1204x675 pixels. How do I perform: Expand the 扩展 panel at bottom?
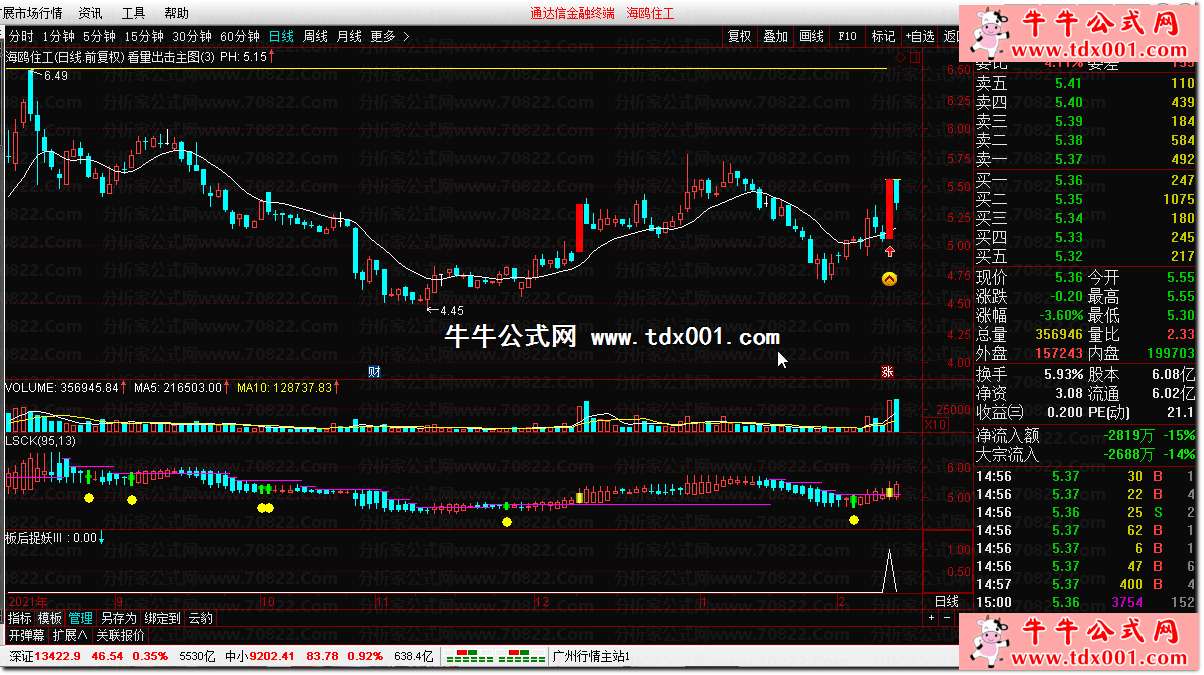pos(71,635)
